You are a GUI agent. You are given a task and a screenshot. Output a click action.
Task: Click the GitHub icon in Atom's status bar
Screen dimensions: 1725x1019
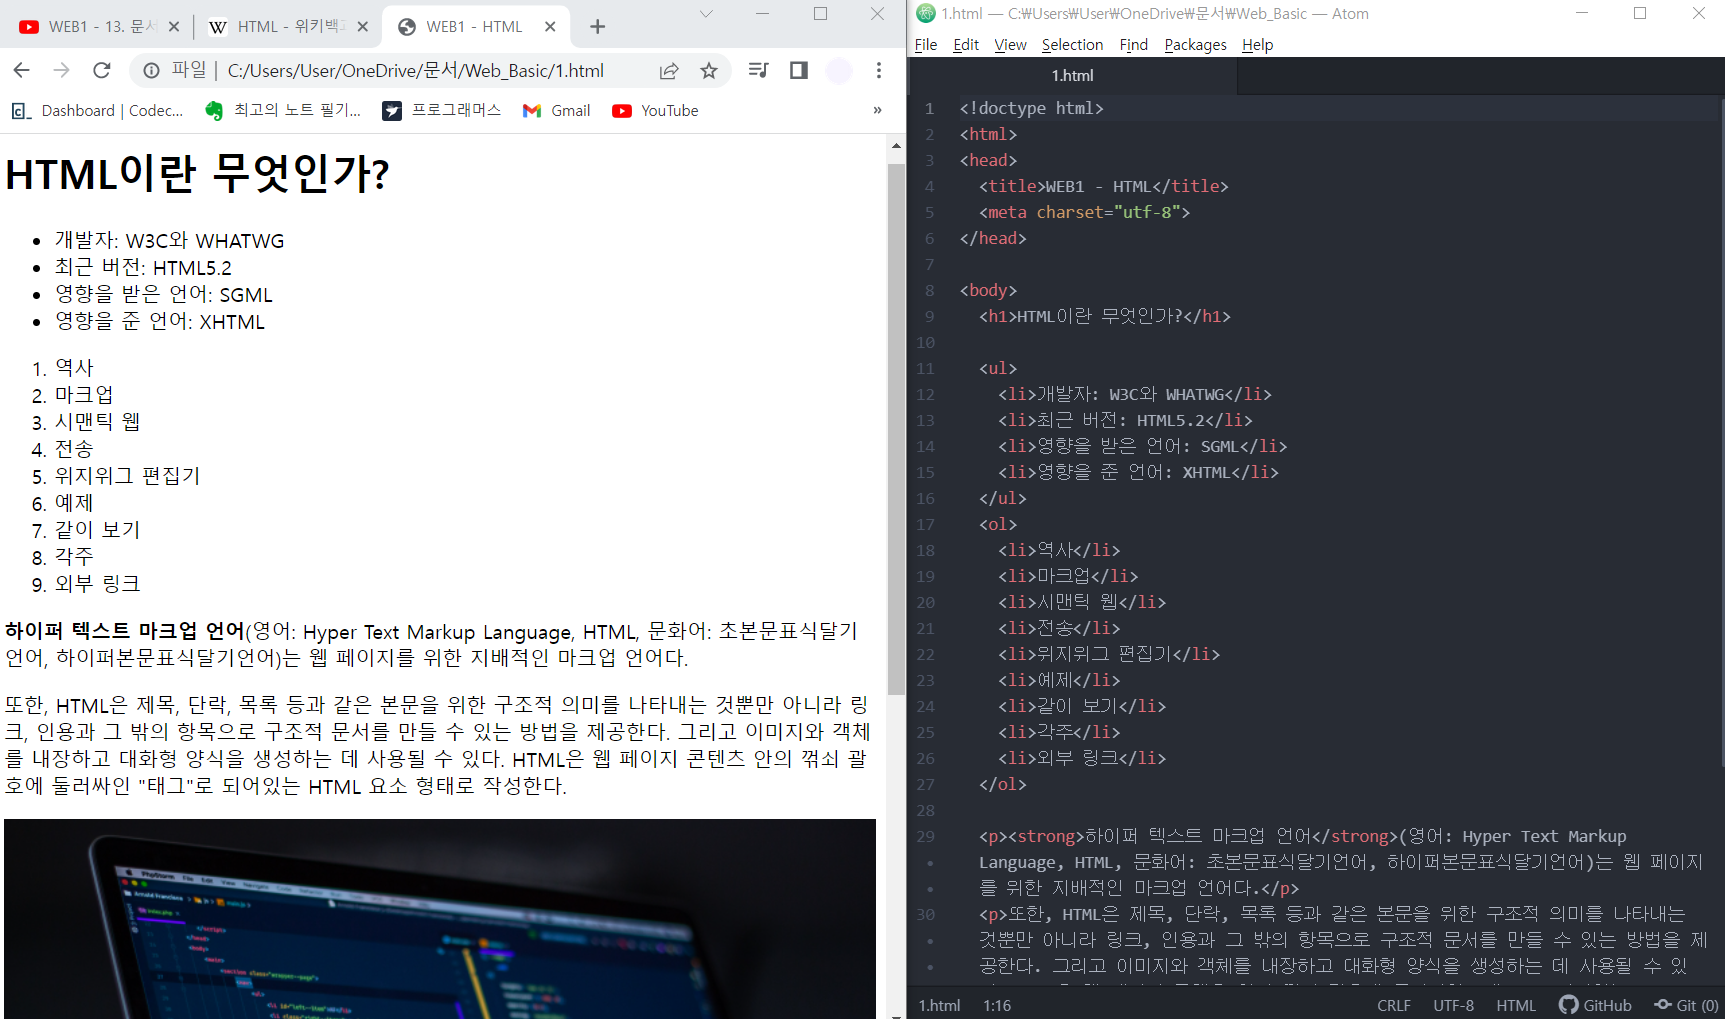coord(1595,1005)
